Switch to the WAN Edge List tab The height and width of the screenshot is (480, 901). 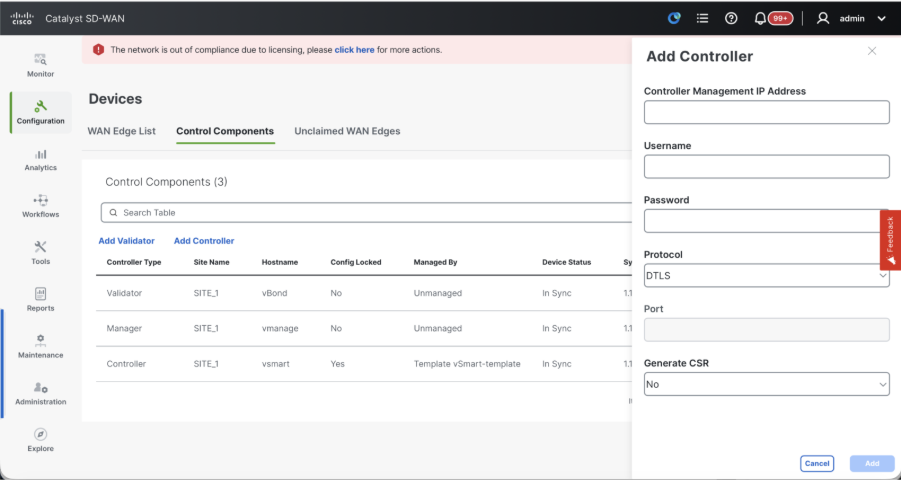pos(122,131)
